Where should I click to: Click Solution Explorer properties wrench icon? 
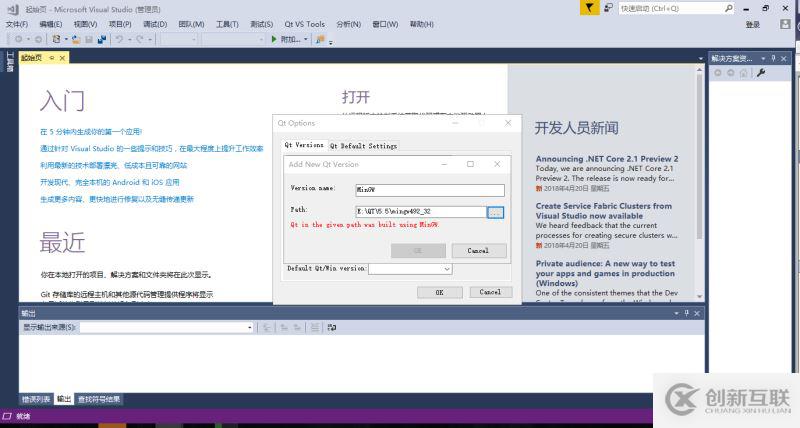point(761,73)
